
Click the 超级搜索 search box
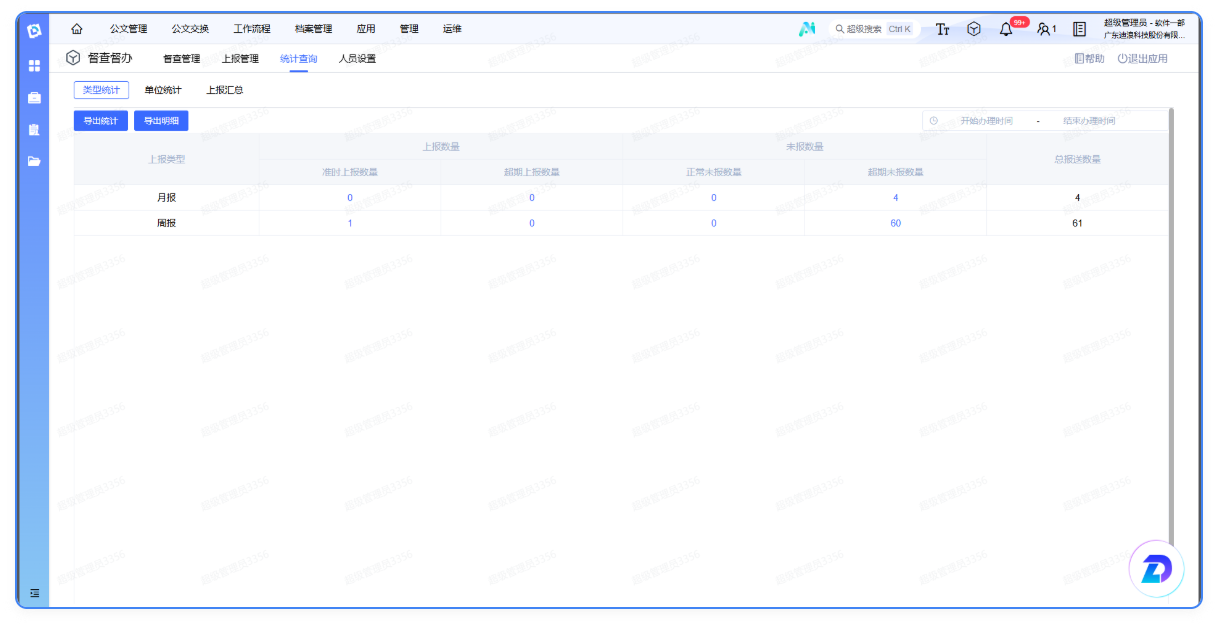click(x=873, y=29)
